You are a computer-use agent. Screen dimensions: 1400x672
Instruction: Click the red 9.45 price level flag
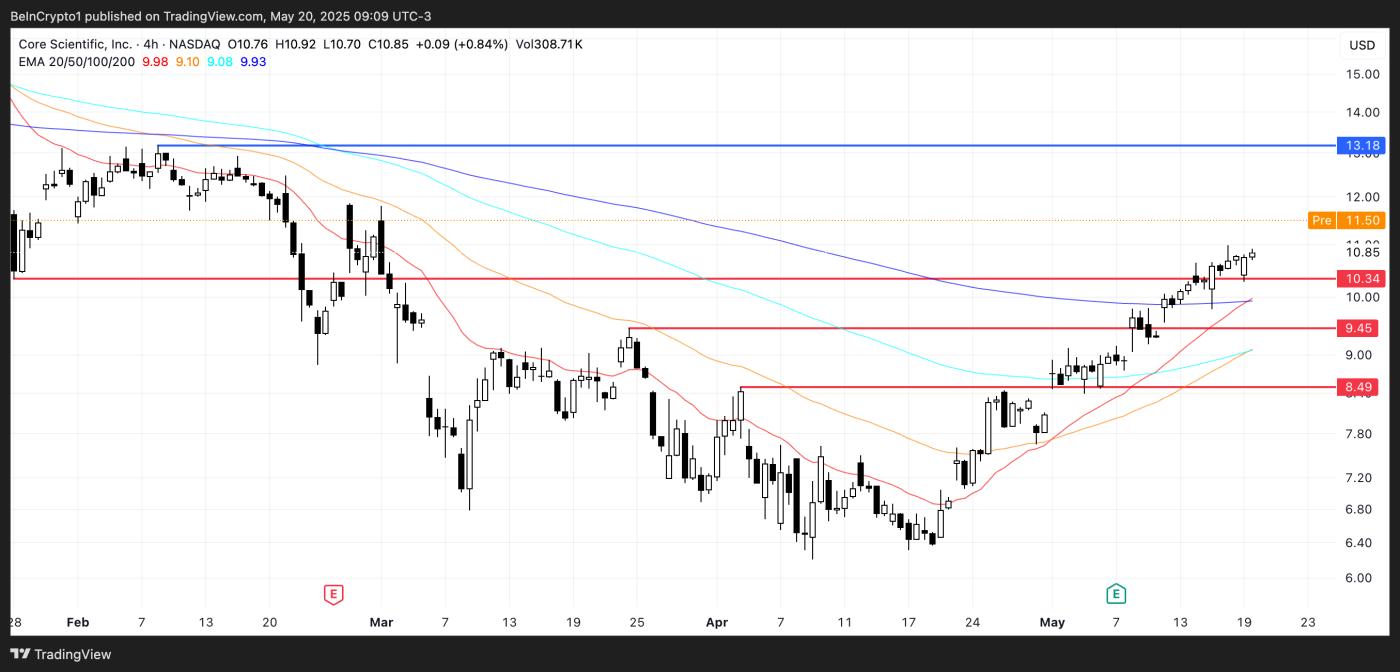click(1360, 327)
